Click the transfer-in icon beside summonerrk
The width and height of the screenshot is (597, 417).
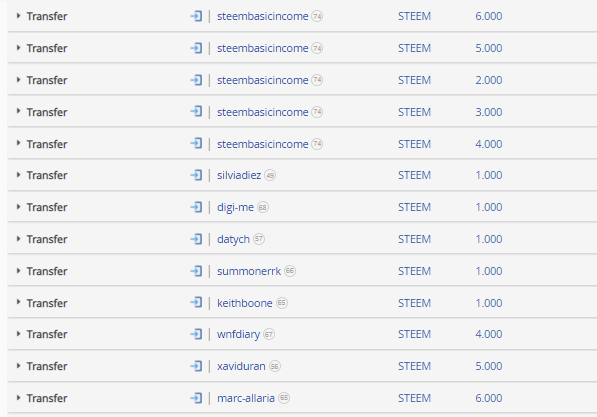click(196, 271)
